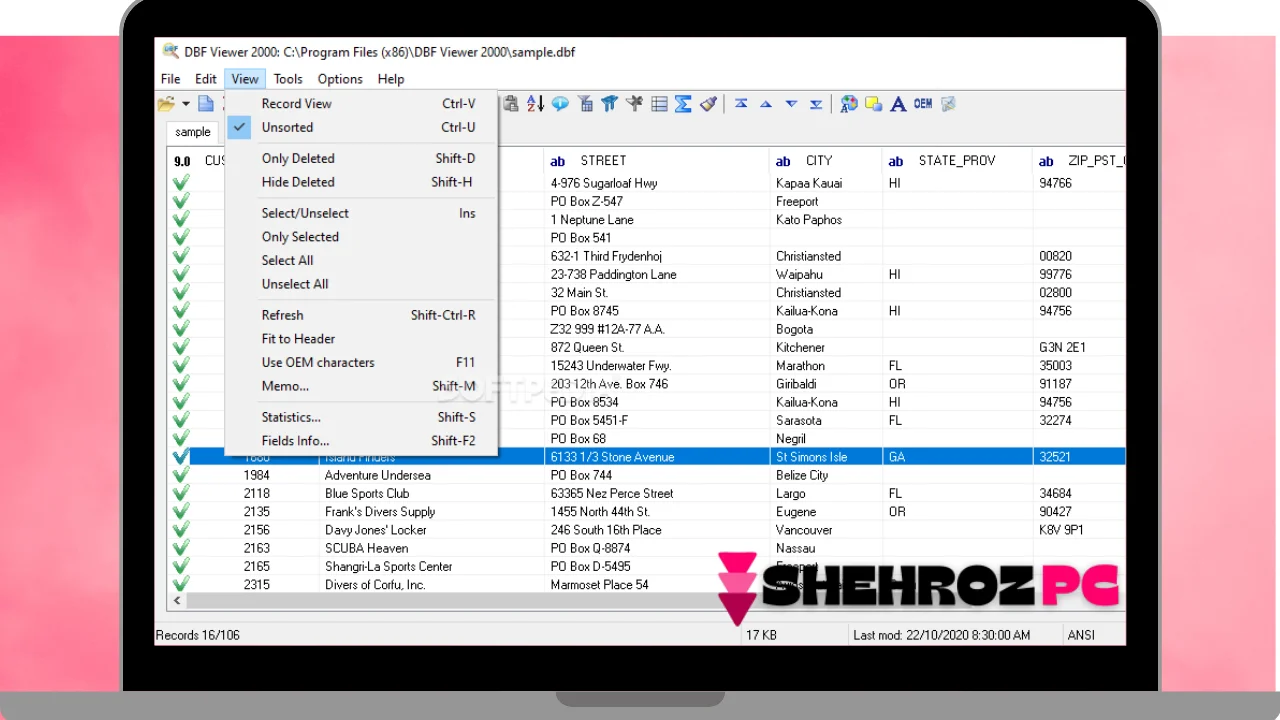Choose Only Deleted from View menu

[361, 158]
